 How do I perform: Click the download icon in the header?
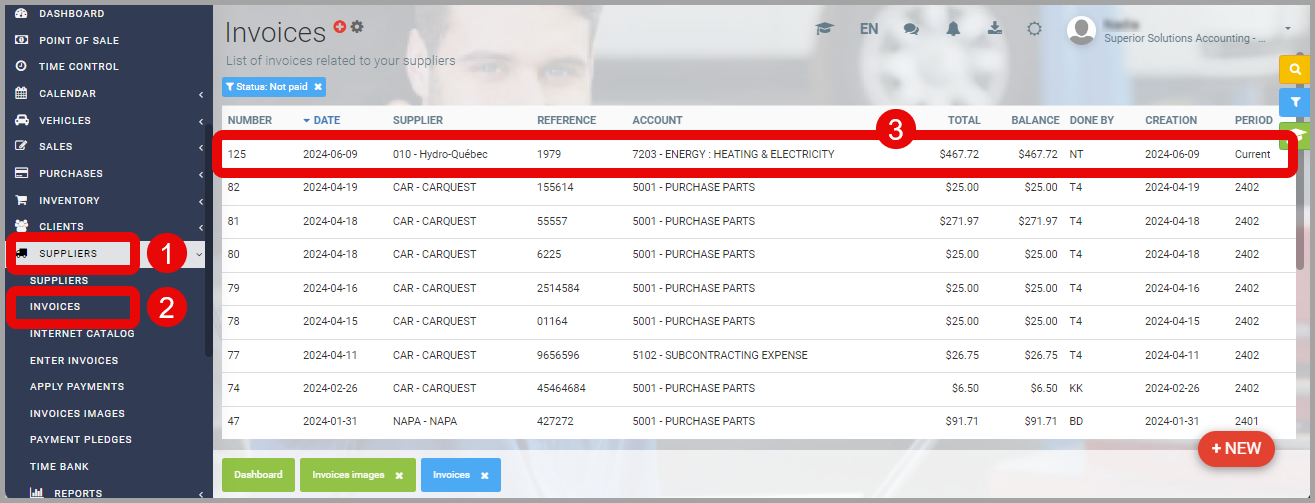pyautogui.click(x=995, y=28)
